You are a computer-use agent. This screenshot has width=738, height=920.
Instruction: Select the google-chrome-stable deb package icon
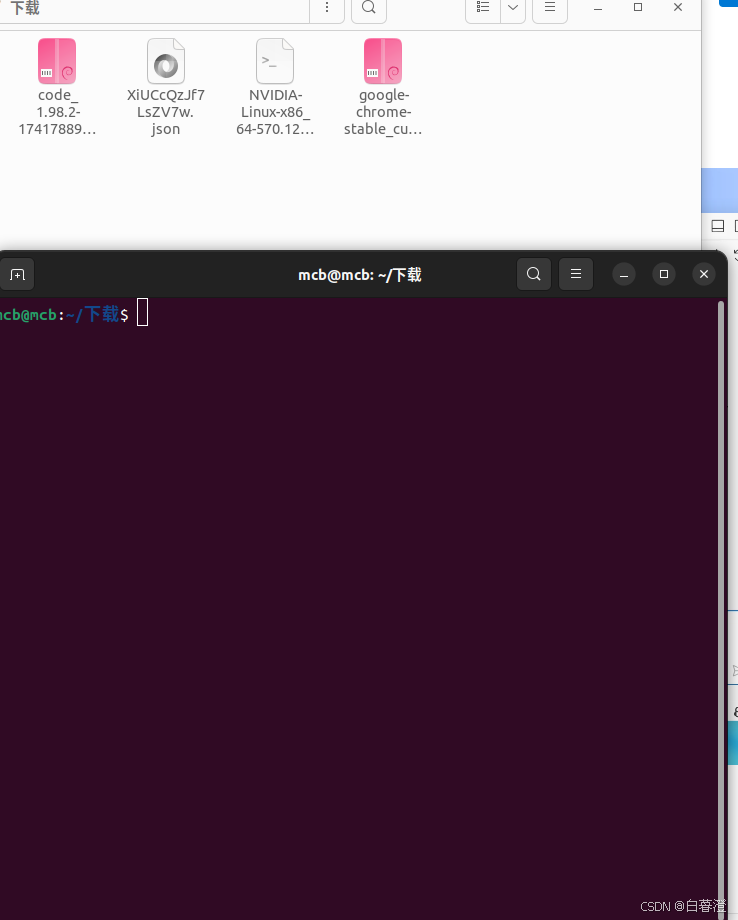coord(383,61)
